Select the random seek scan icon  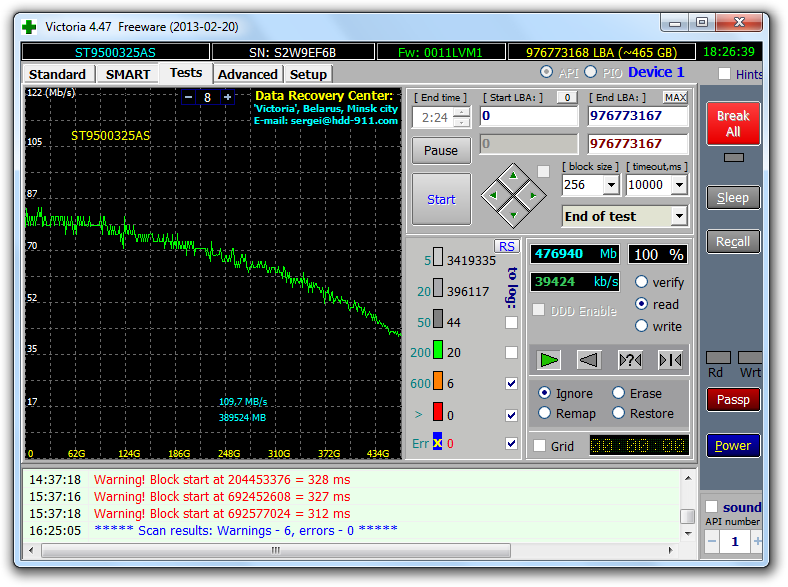(630, 360)
